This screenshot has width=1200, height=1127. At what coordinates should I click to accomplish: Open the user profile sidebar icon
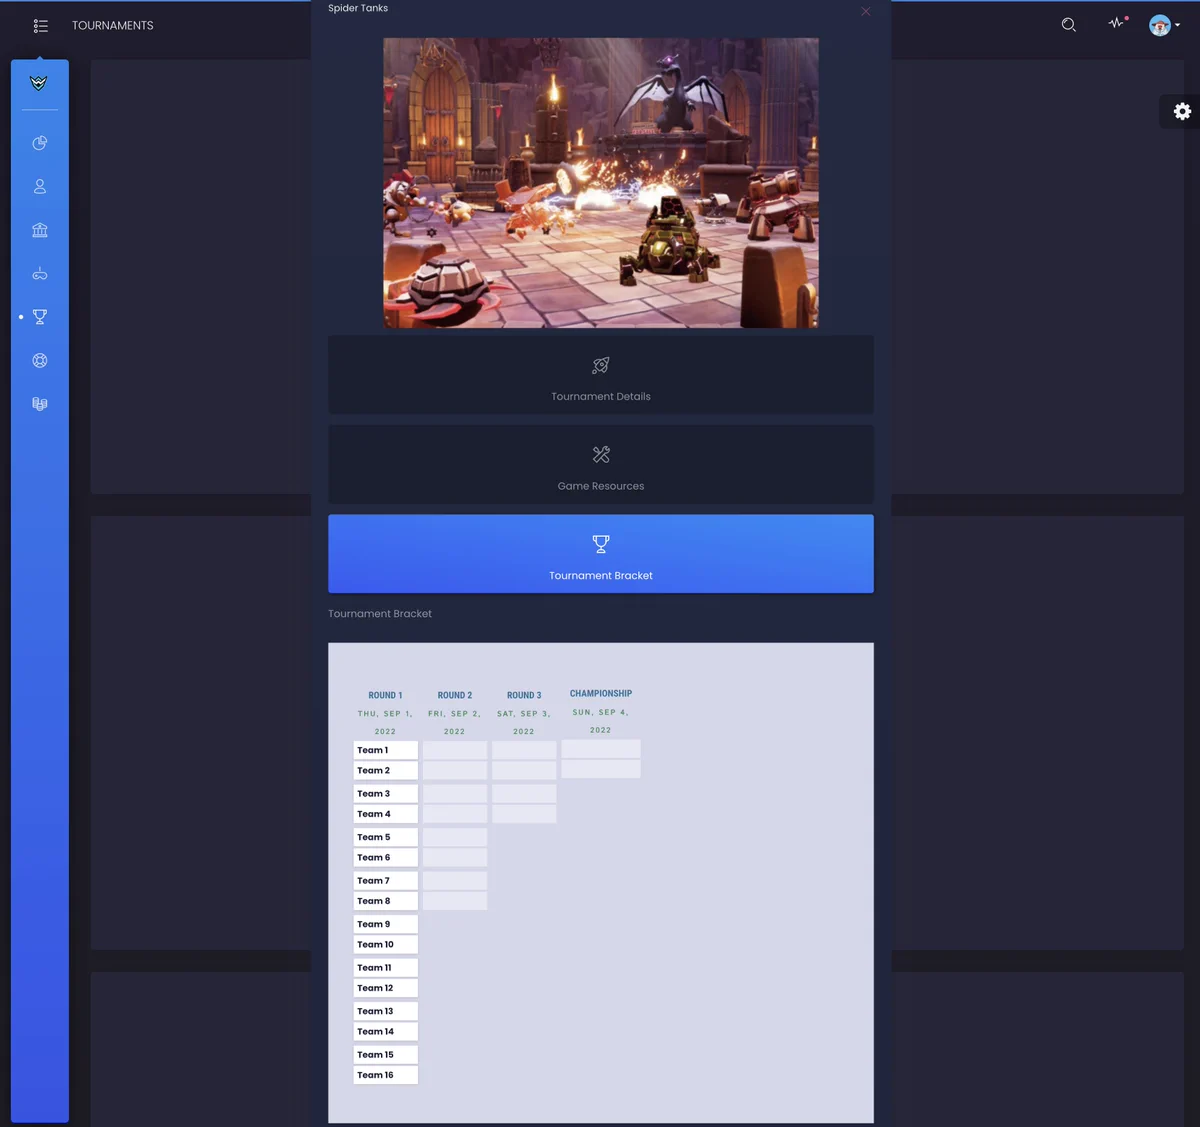[x=40, y=186]
